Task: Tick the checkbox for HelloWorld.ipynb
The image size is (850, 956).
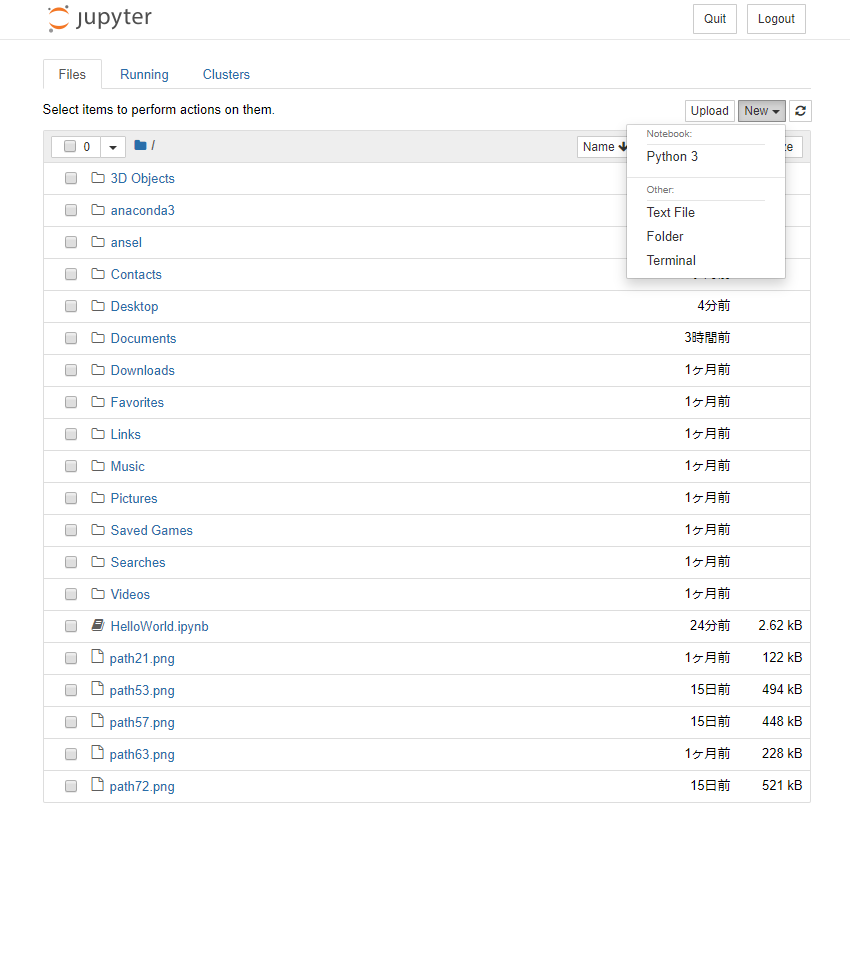Action: click(71, 626)
